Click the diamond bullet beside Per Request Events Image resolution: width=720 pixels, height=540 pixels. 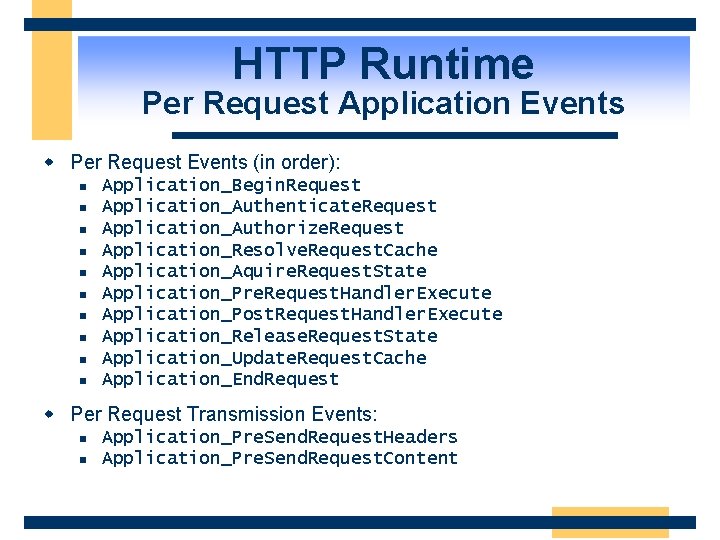coord(49,162)
